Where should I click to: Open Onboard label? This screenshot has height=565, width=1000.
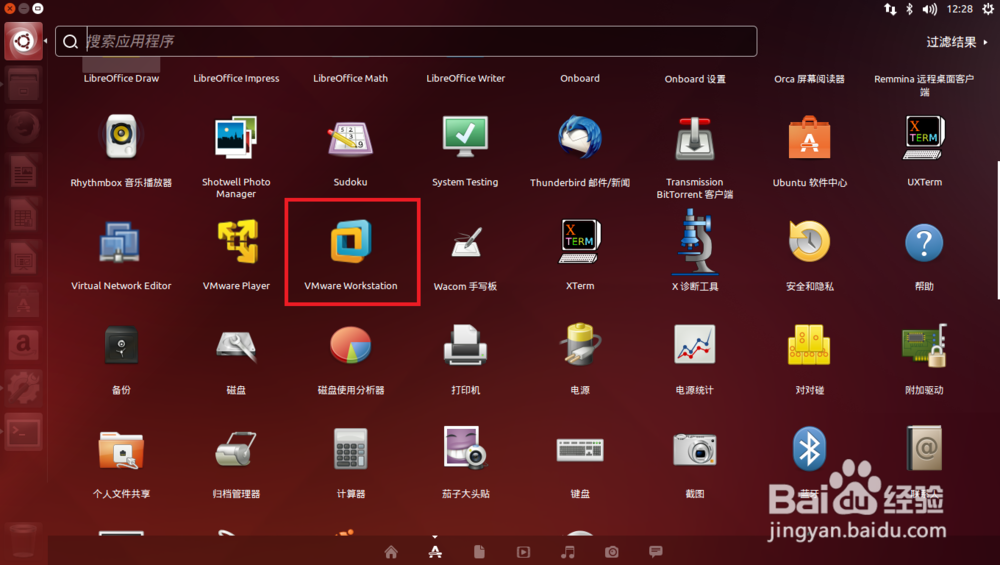[x=580, y=78]
